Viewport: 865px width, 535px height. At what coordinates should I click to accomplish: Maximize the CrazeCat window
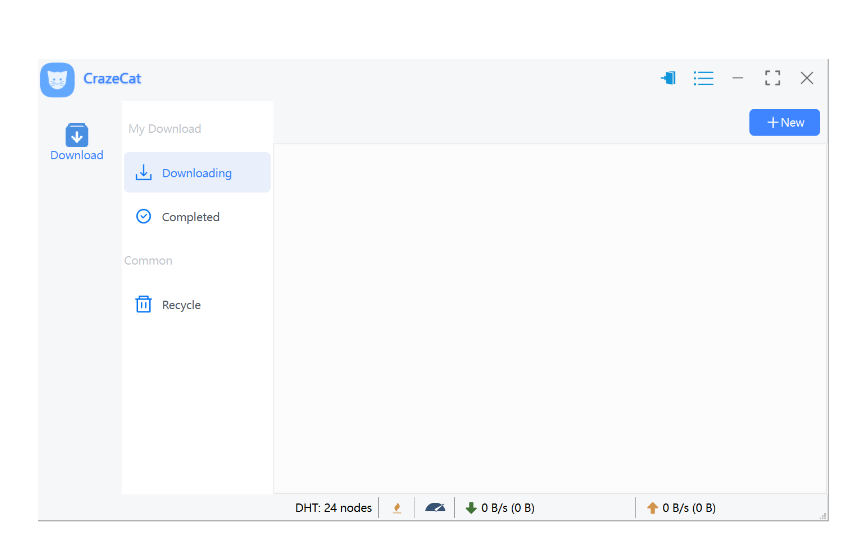(772, 78)
